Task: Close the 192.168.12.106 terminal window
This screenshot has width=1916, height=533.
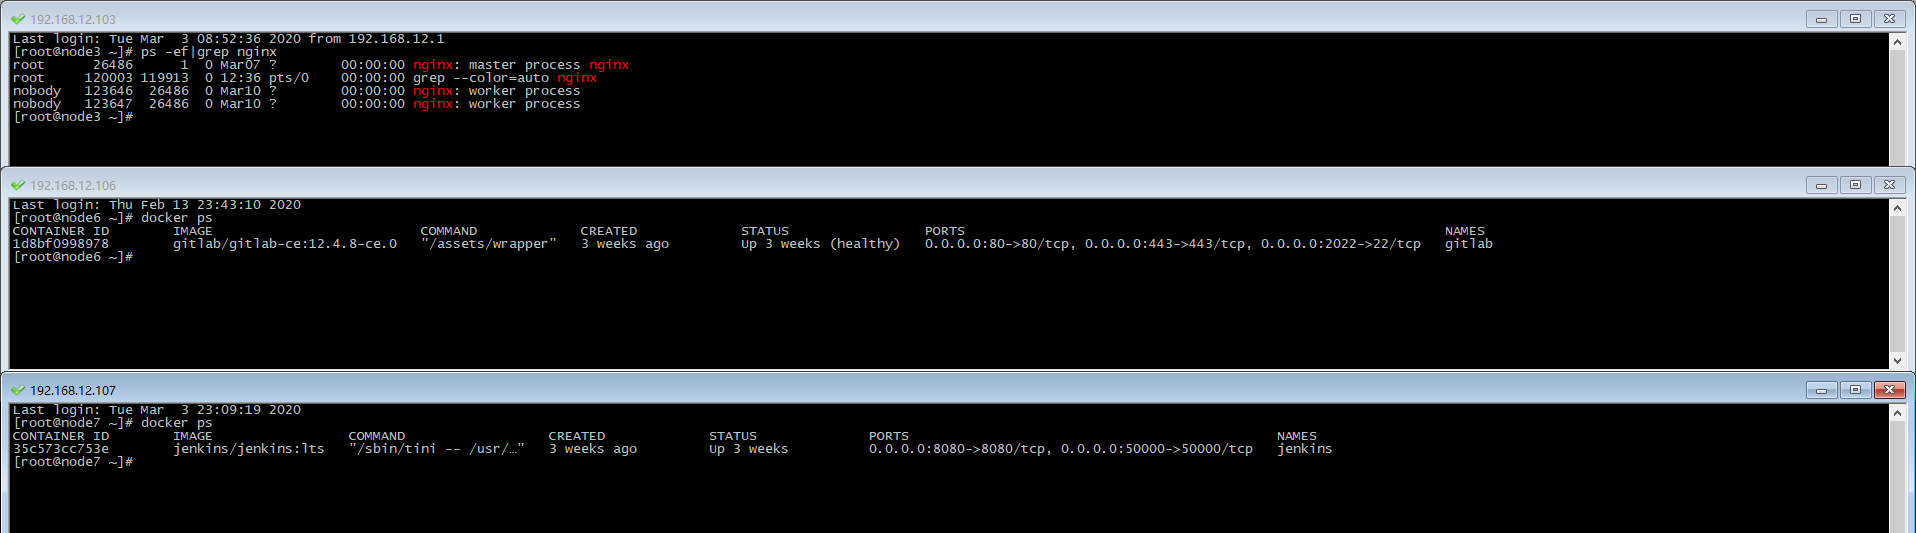Action: tap(1889, 185)
